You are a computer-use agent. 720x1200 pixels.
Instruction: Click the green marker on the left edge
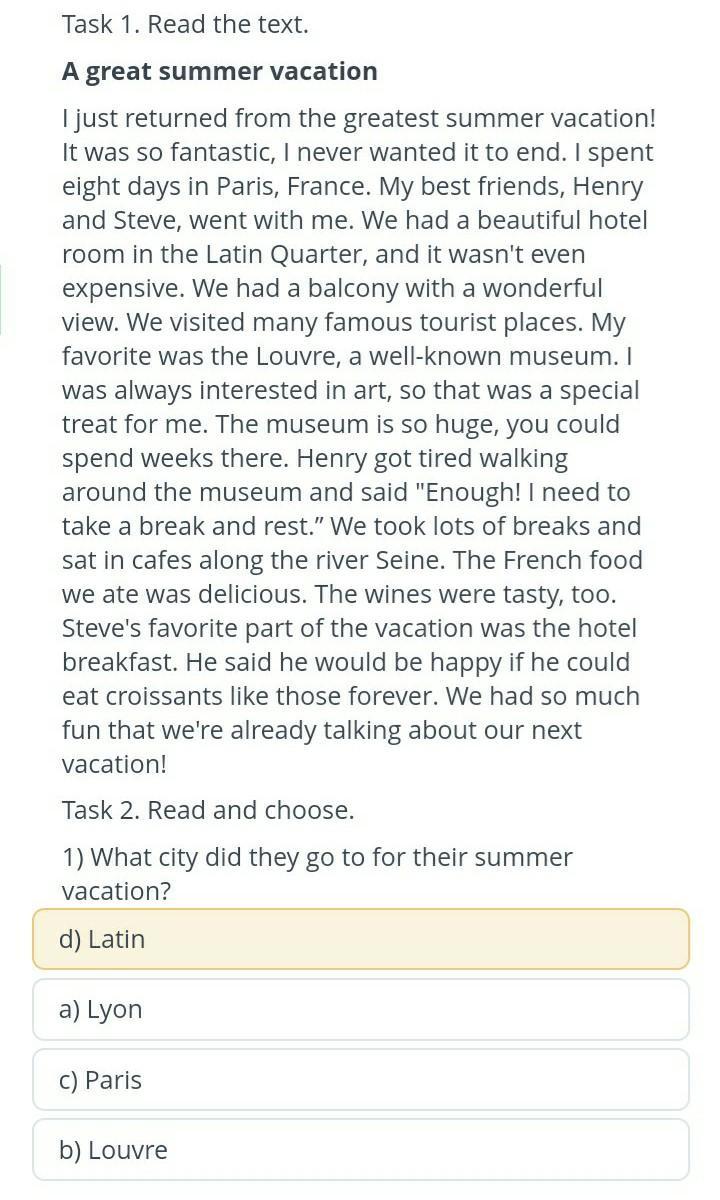pyautogui.click(x=1, y=300)
